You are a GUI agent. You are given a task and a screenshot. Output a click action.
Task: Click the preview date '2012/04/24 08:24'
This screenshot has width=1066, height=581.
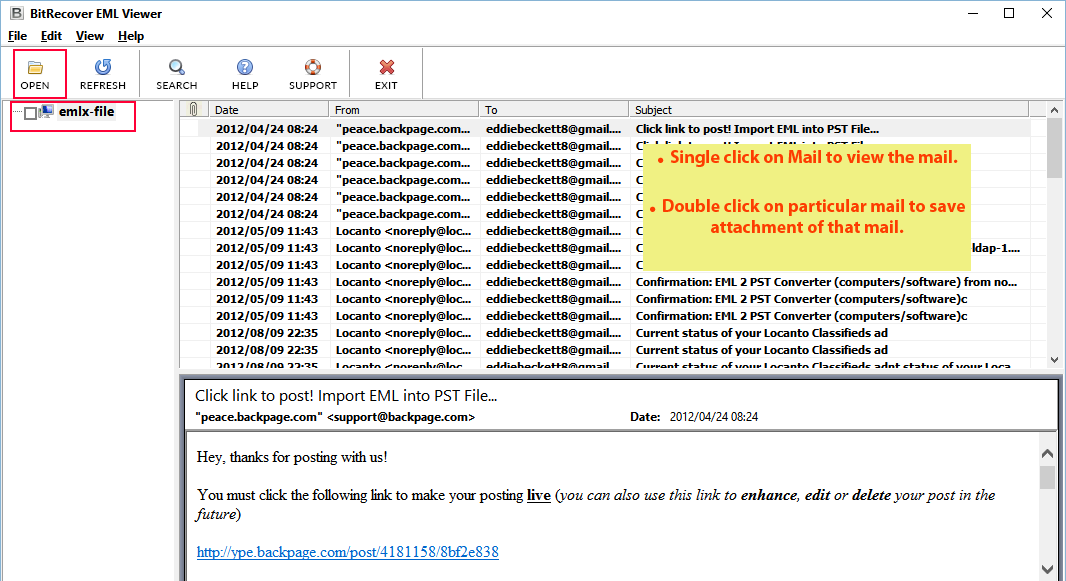pos(714,417)
